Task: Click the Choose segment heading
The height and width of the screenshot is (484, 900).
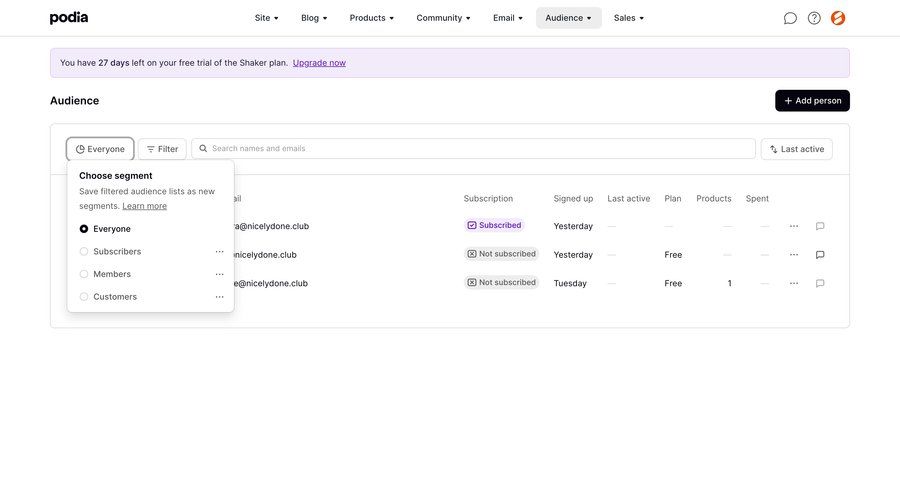Action: tap(116, 176)
